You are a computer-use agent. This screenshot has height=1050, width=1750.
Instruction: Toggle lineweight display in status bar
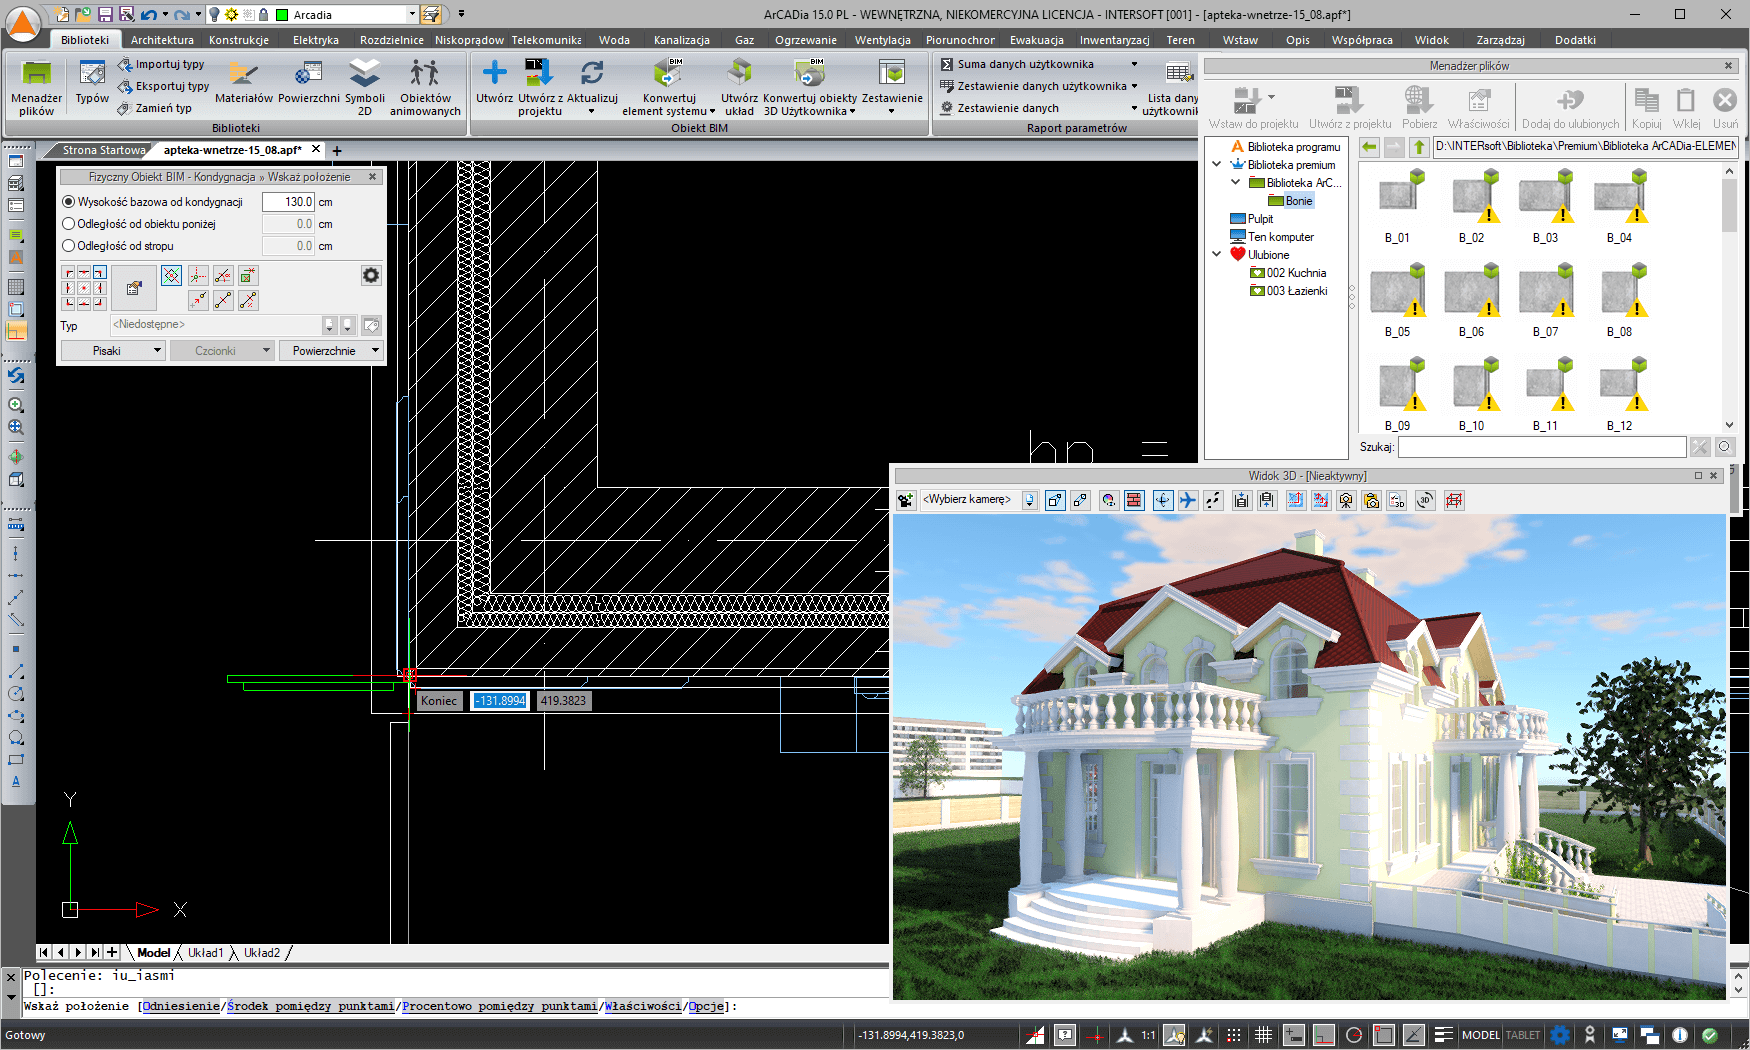[1443, 1035]
